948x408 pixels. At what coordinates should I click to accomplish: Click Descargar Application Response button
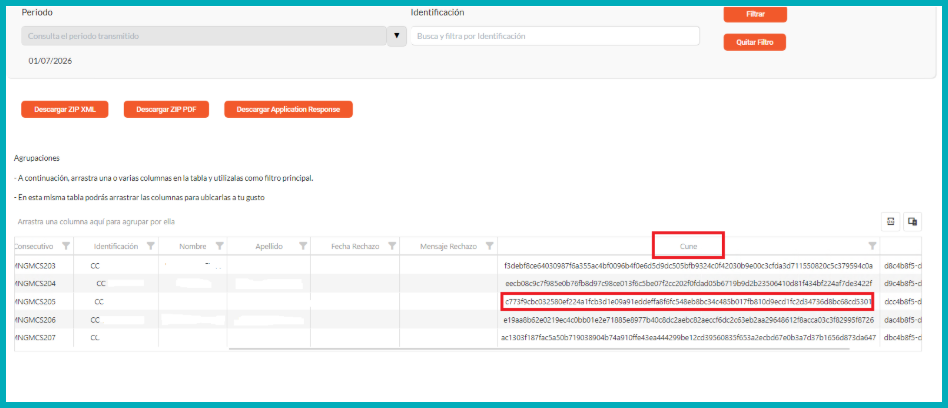click(x=288, y=109)
